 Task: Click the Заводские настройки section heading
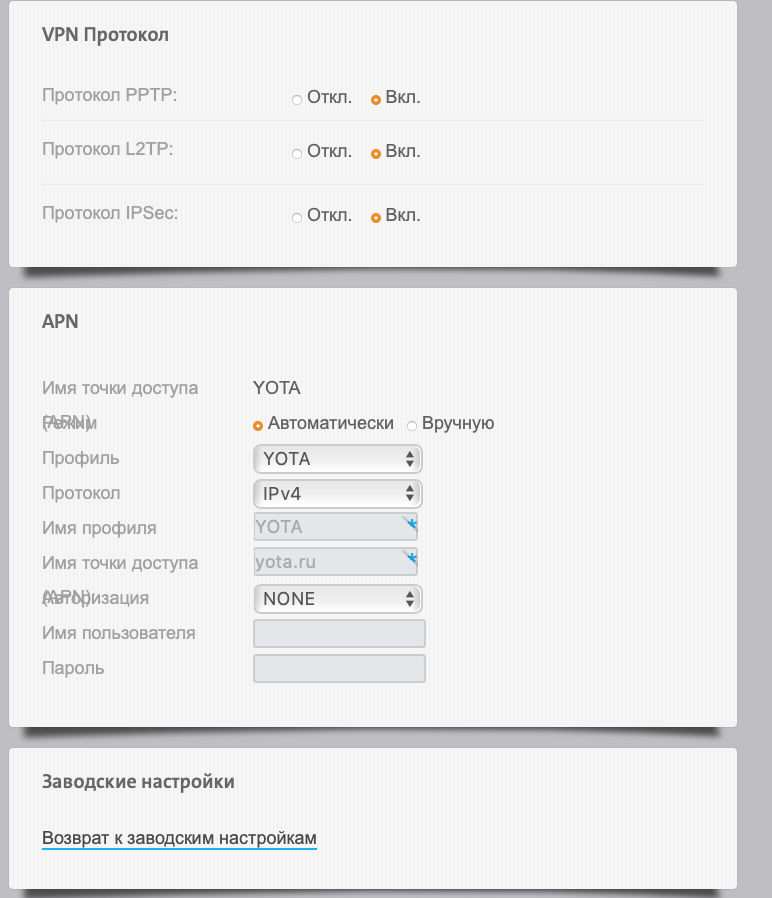point(138,781)
